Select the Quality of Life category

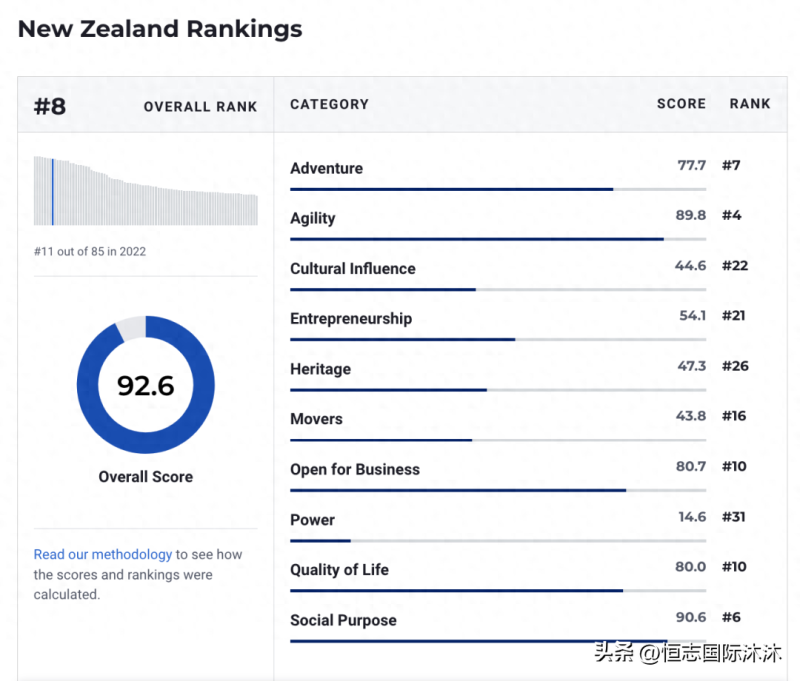[339, 570]
